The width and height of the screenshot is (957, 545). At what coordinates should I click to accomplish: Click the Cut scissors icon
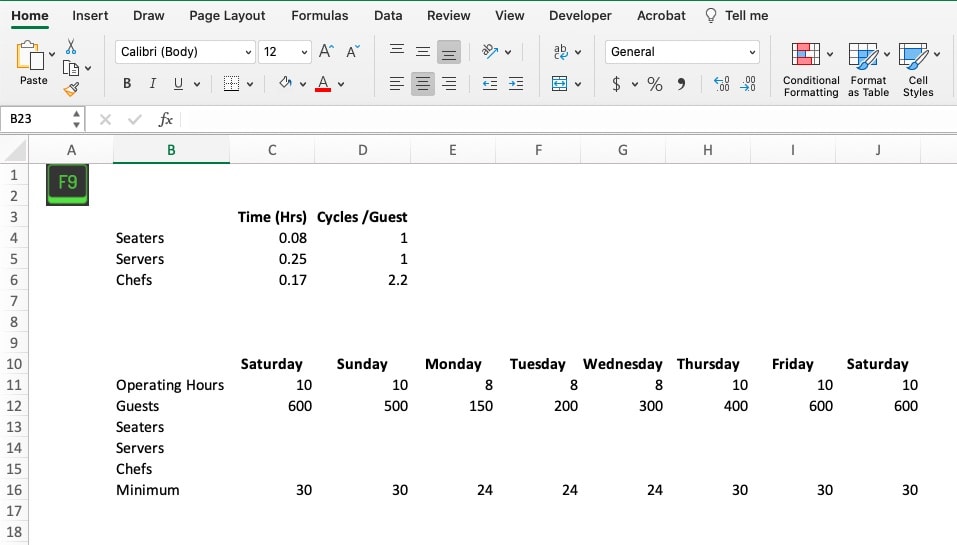pyautogui.click(x=71, y=46)
